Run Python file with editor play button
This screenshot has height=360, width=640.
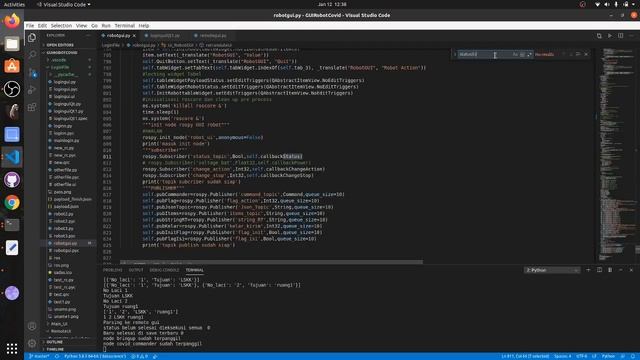610,36
